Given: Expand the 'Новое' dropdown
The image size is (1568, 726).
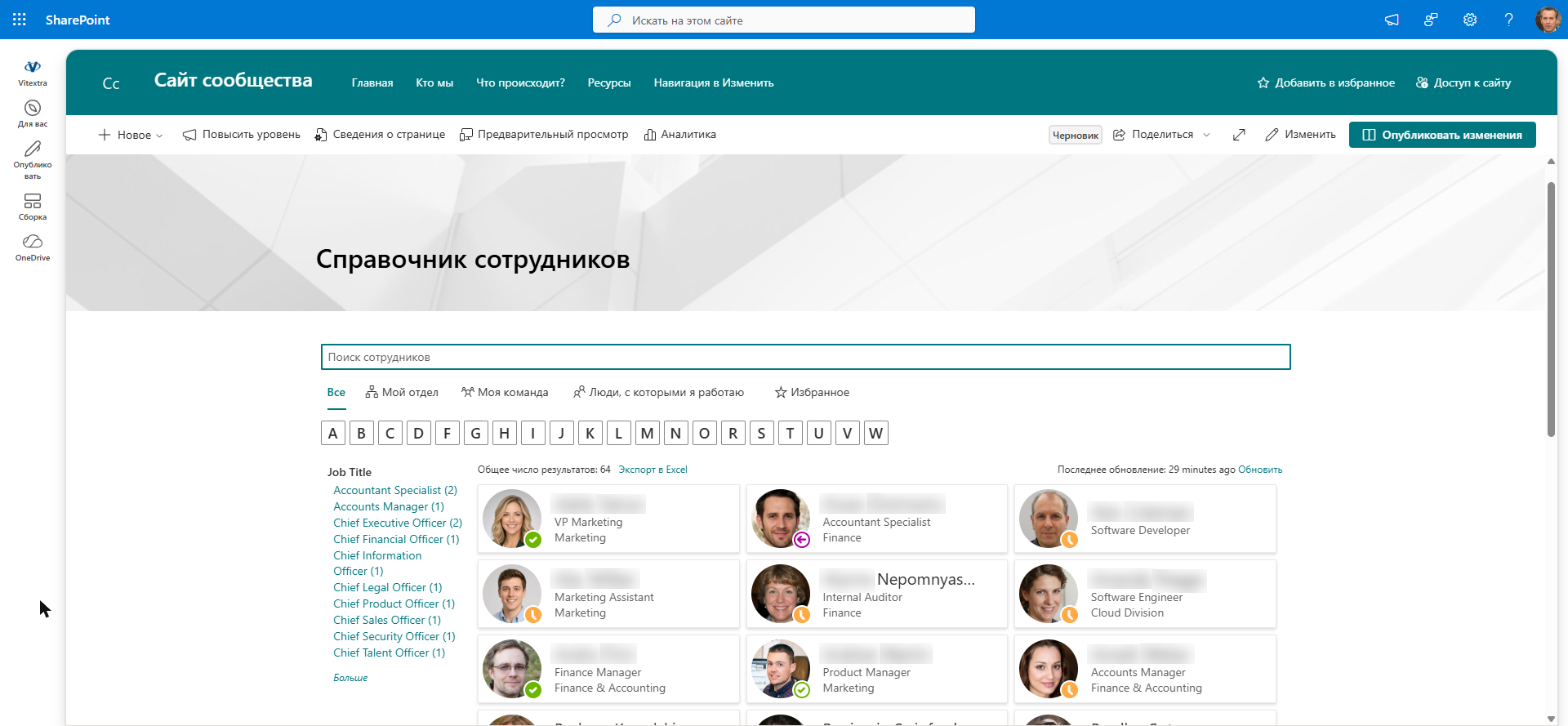Looking at the screenshot, I should (x=130, y=134).
